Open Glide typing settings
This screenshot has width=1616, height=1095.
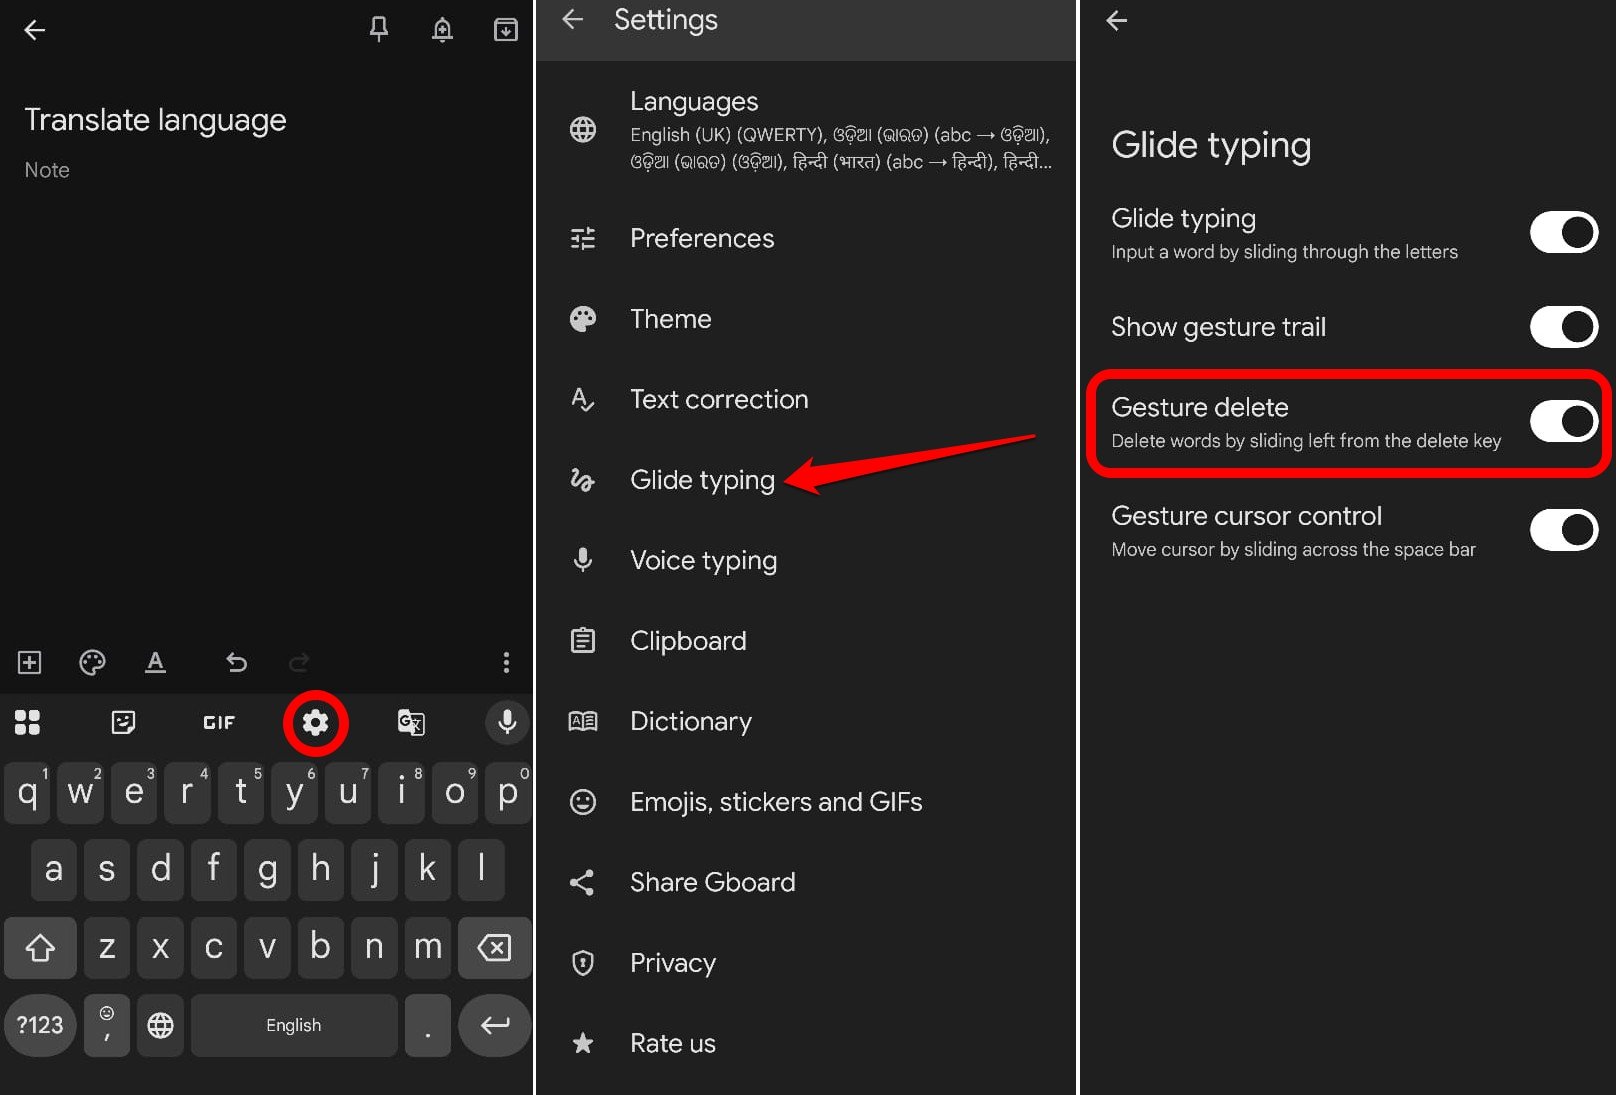pos(806,480)
